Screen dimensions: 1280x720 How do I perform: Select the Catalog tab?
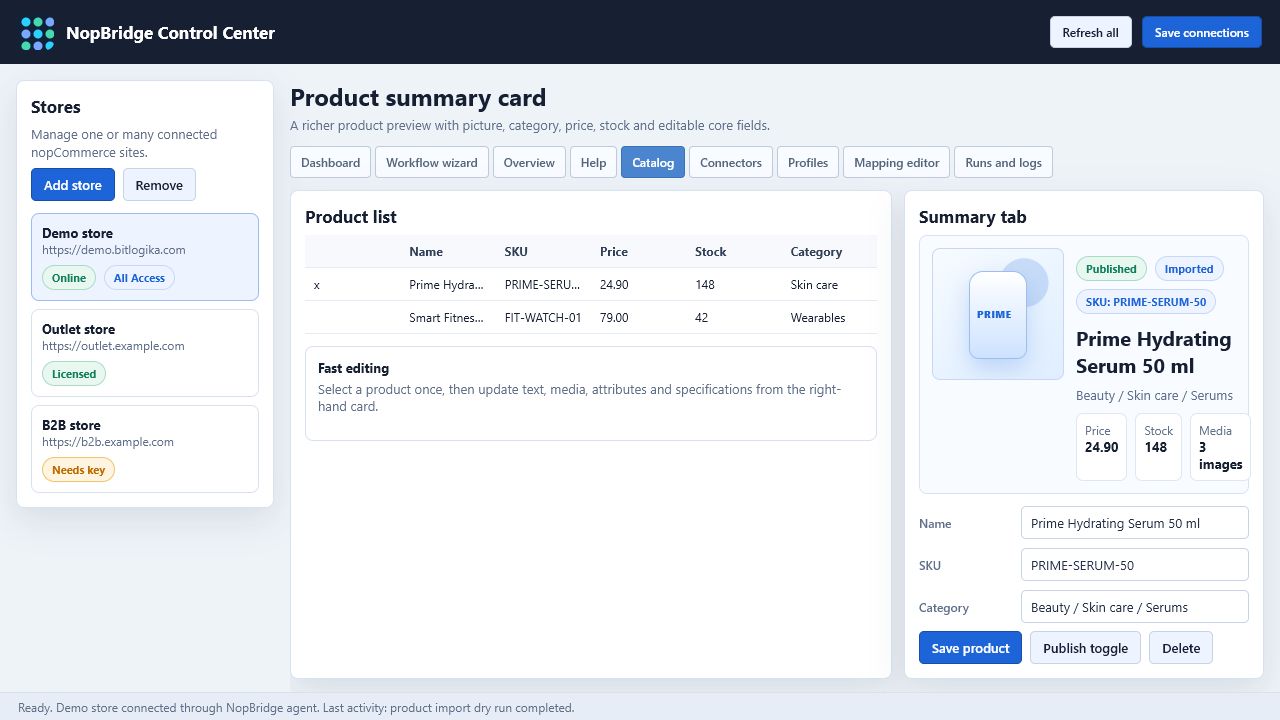pyautogui.click(x=653, y=162)
